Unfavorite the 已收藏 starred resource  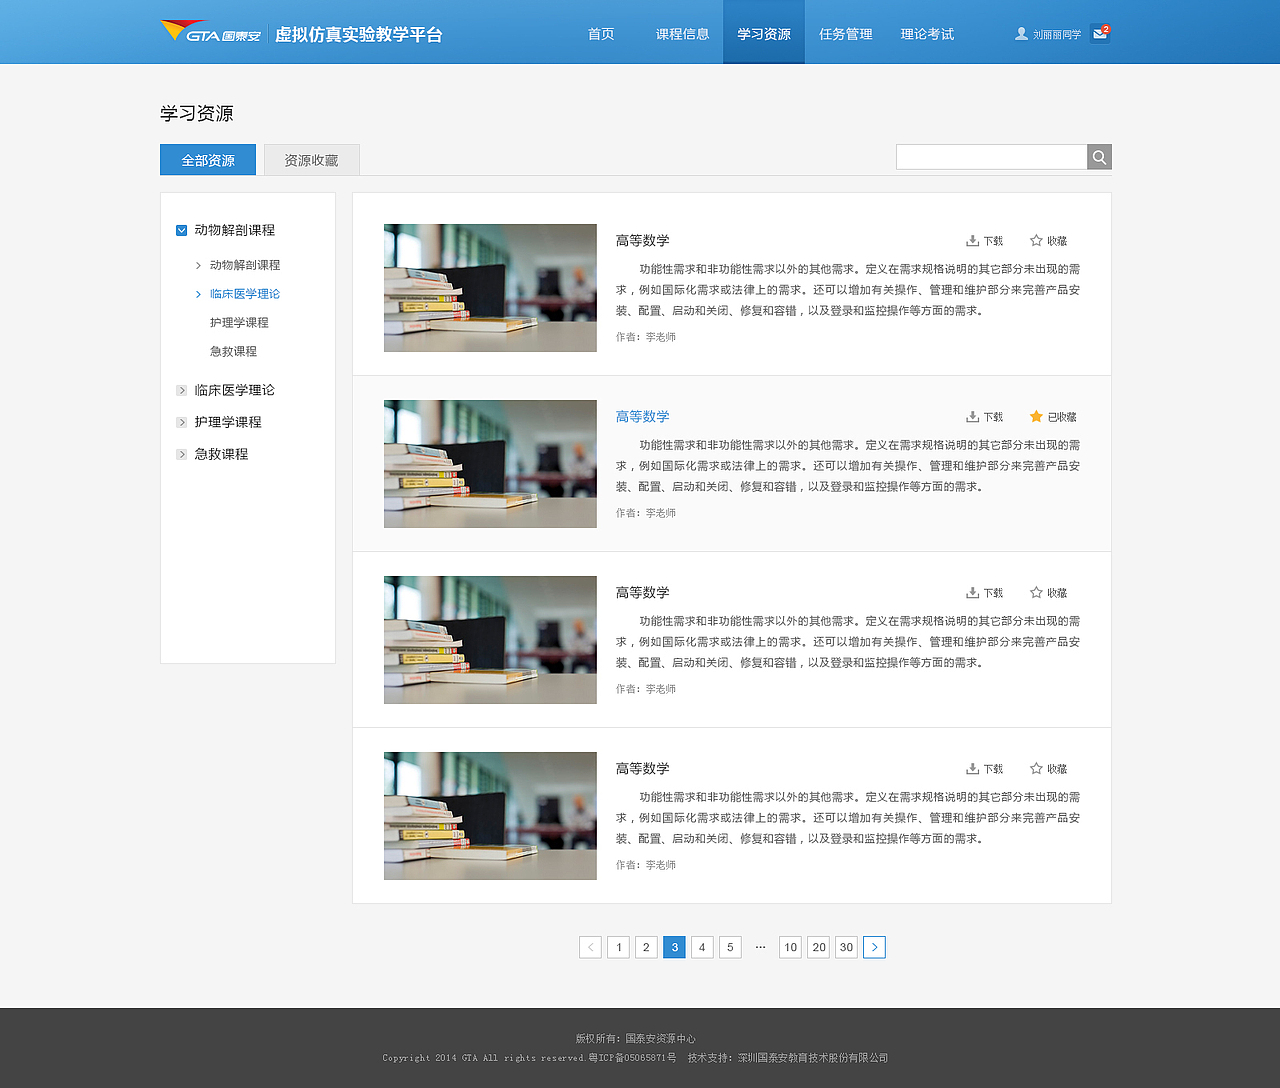(x=1036, y=416)
